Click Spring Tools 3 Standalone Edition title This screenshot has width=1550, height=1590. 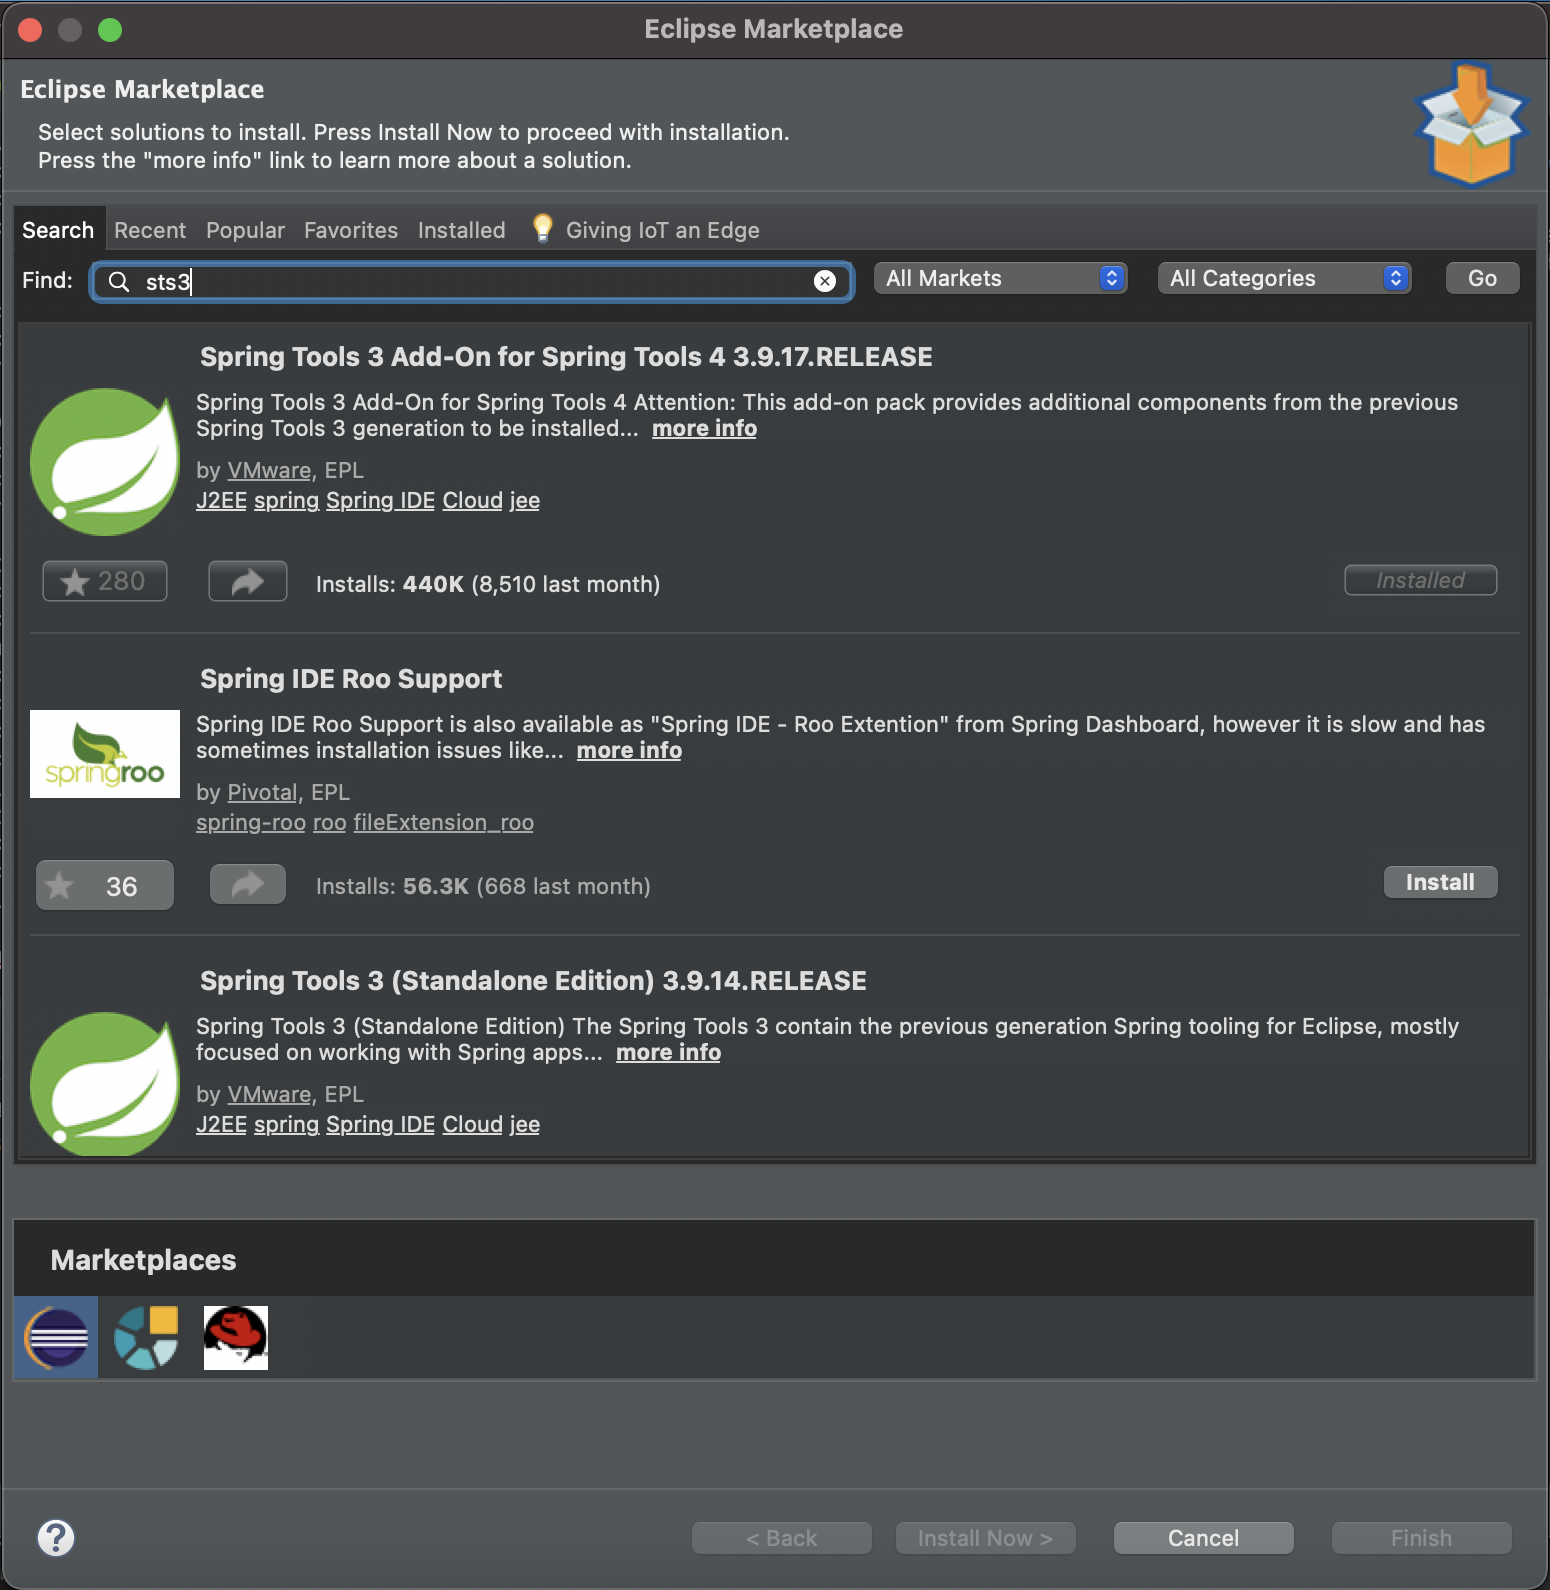(x=533, y=981)
